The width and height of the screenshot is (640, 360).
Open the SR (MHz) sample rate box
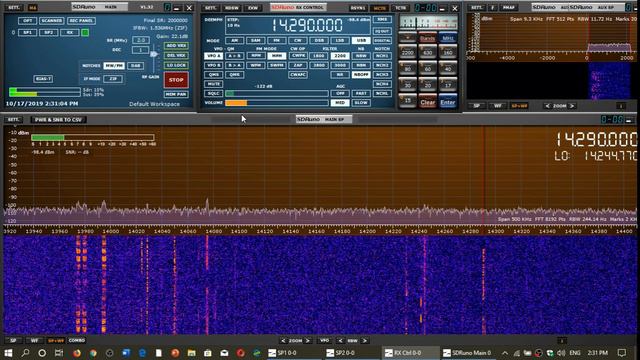click(140, 40)
